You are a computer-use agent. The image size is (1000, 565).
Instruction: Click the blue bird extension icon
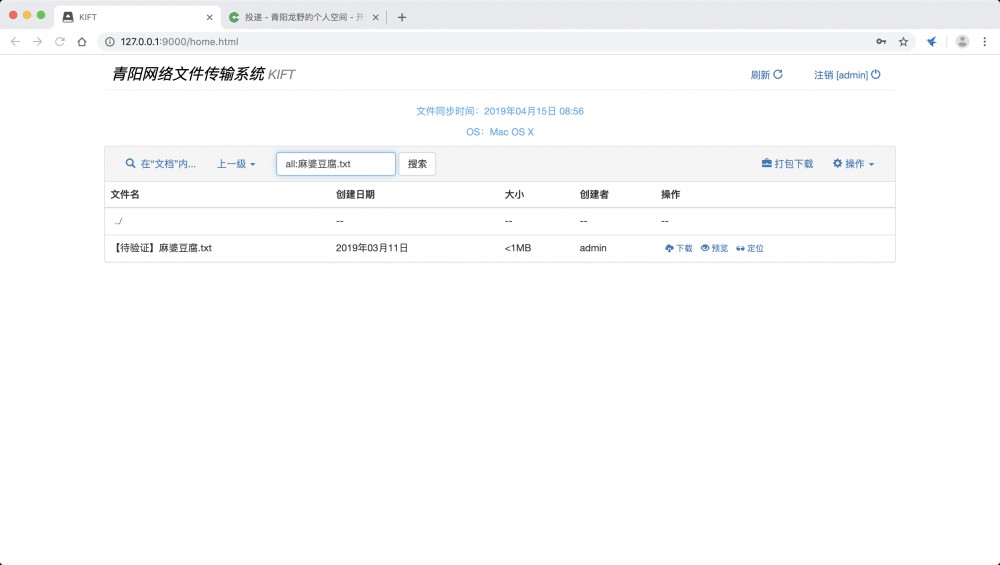932,41
